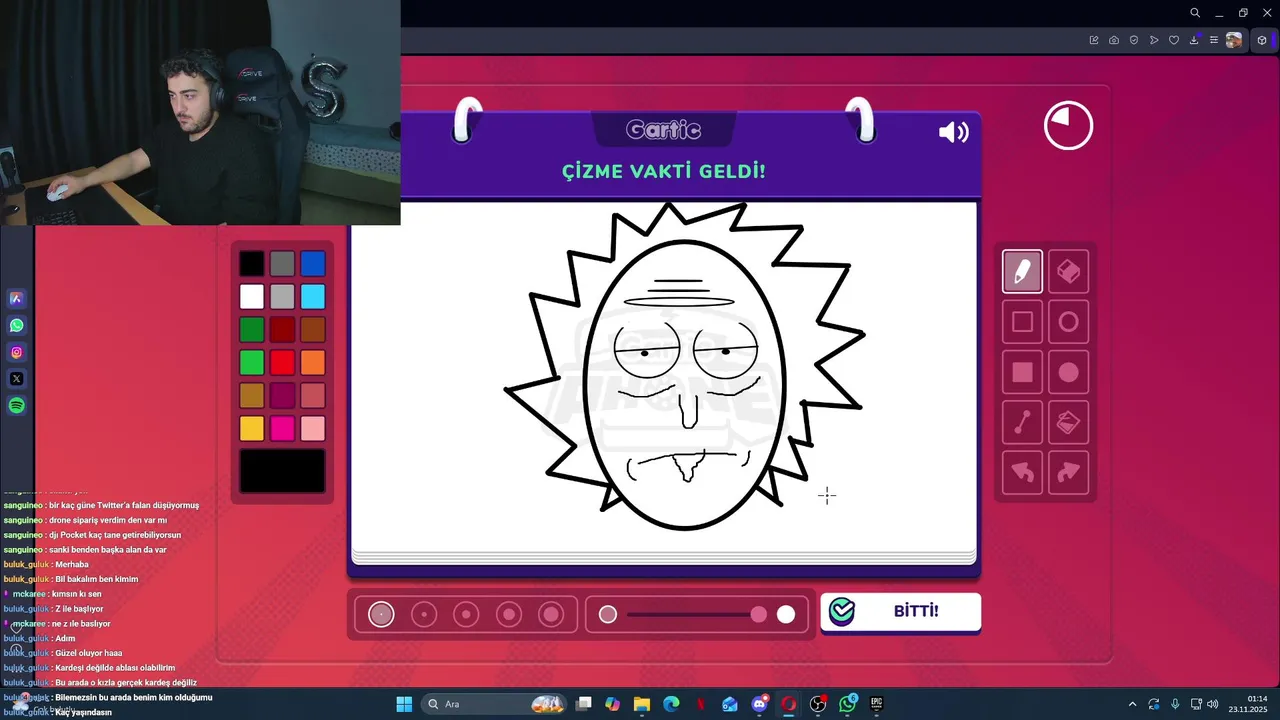
Task: Open the Opera profile avatar
Action: tap(1234, 40)
